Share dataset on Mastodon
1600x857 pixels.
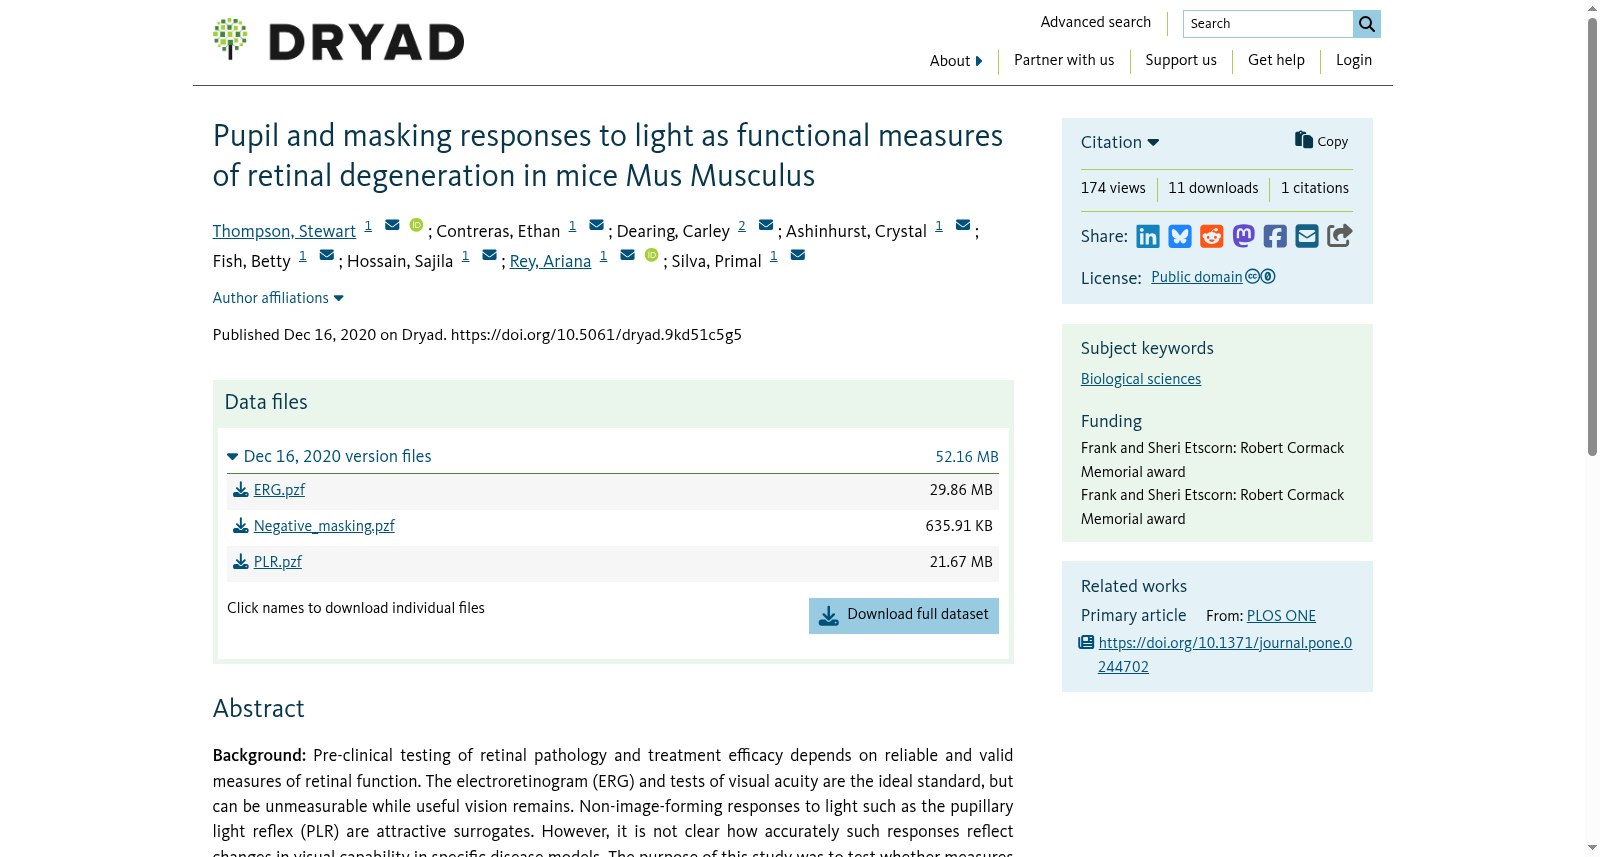[x=1243, y=236]
